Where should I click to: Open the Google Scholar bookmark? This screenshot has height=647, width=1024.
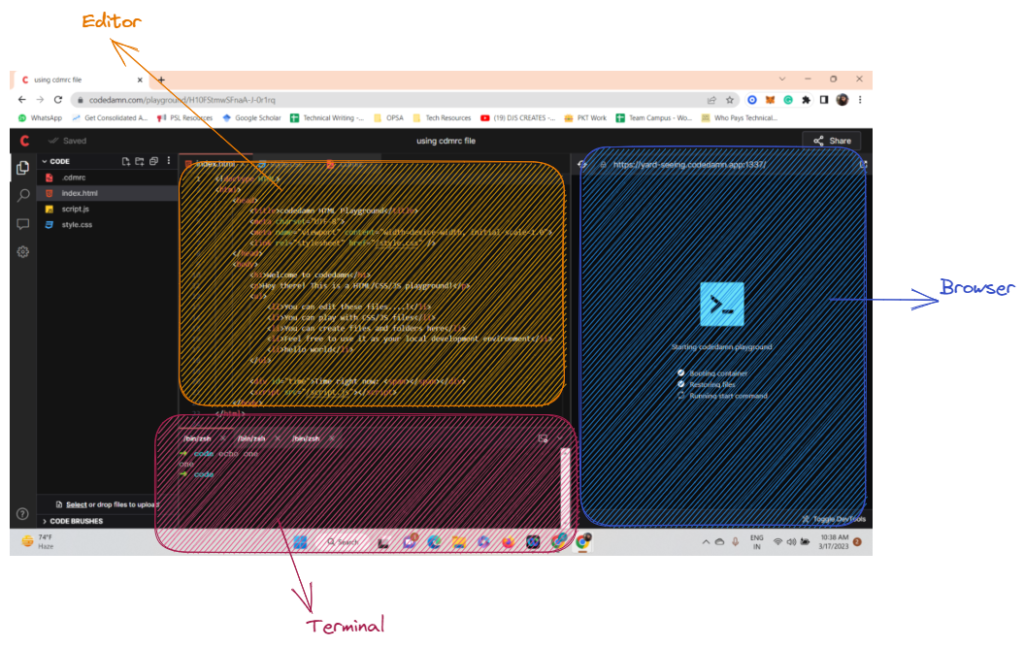click(251, 118)
